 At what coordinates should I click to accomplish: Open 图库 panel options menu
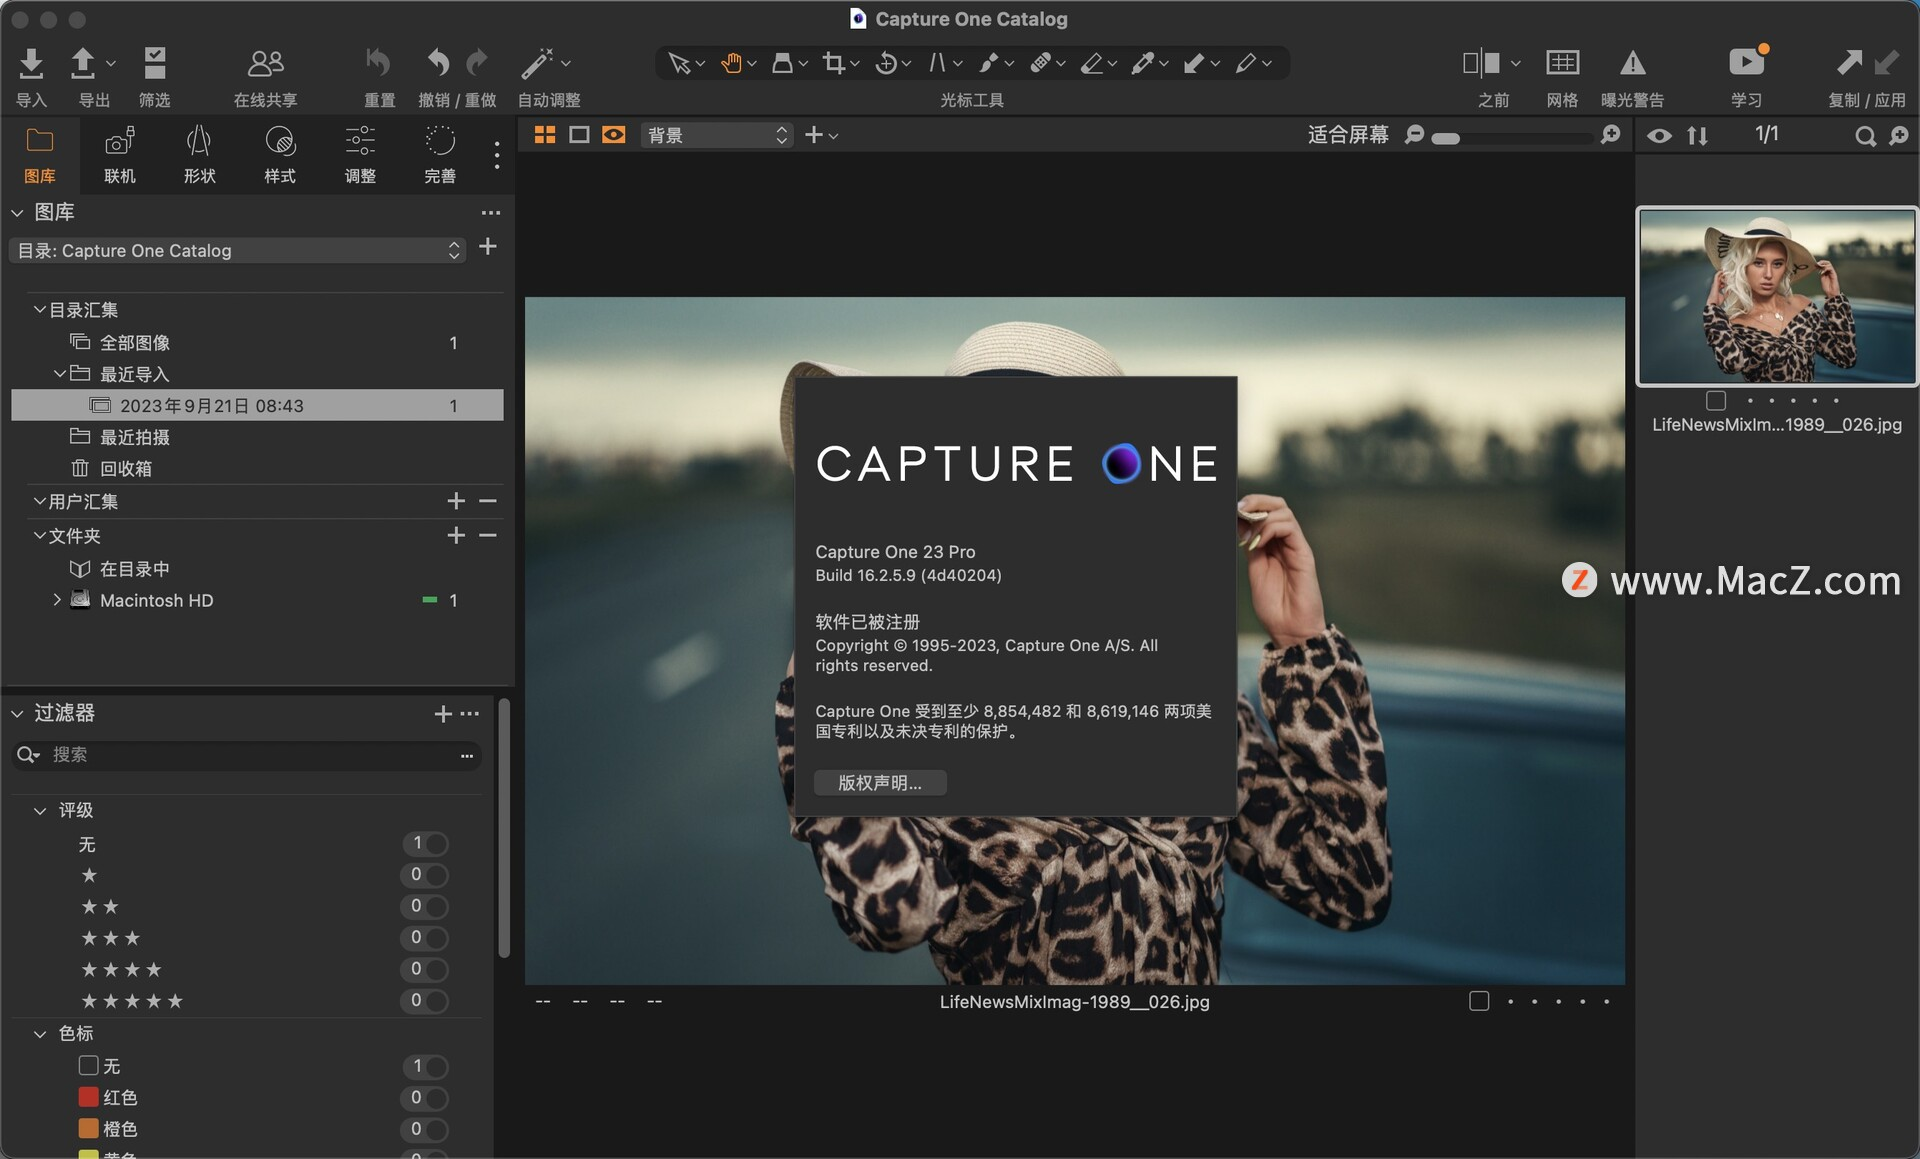[491, 212]
